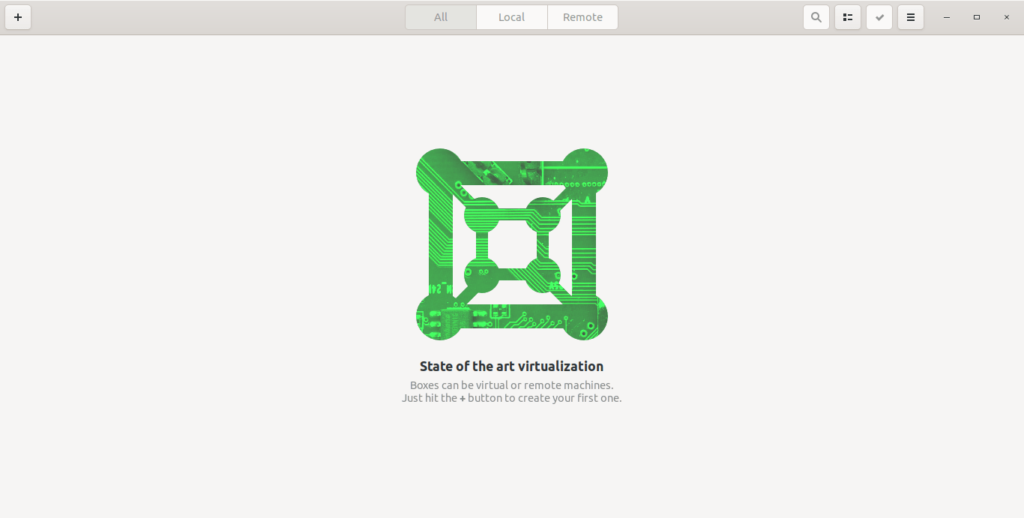Viewport: 1024px width, 518px height.
Task: Minimize the Boxes window
Action: [x=946, y=17]
